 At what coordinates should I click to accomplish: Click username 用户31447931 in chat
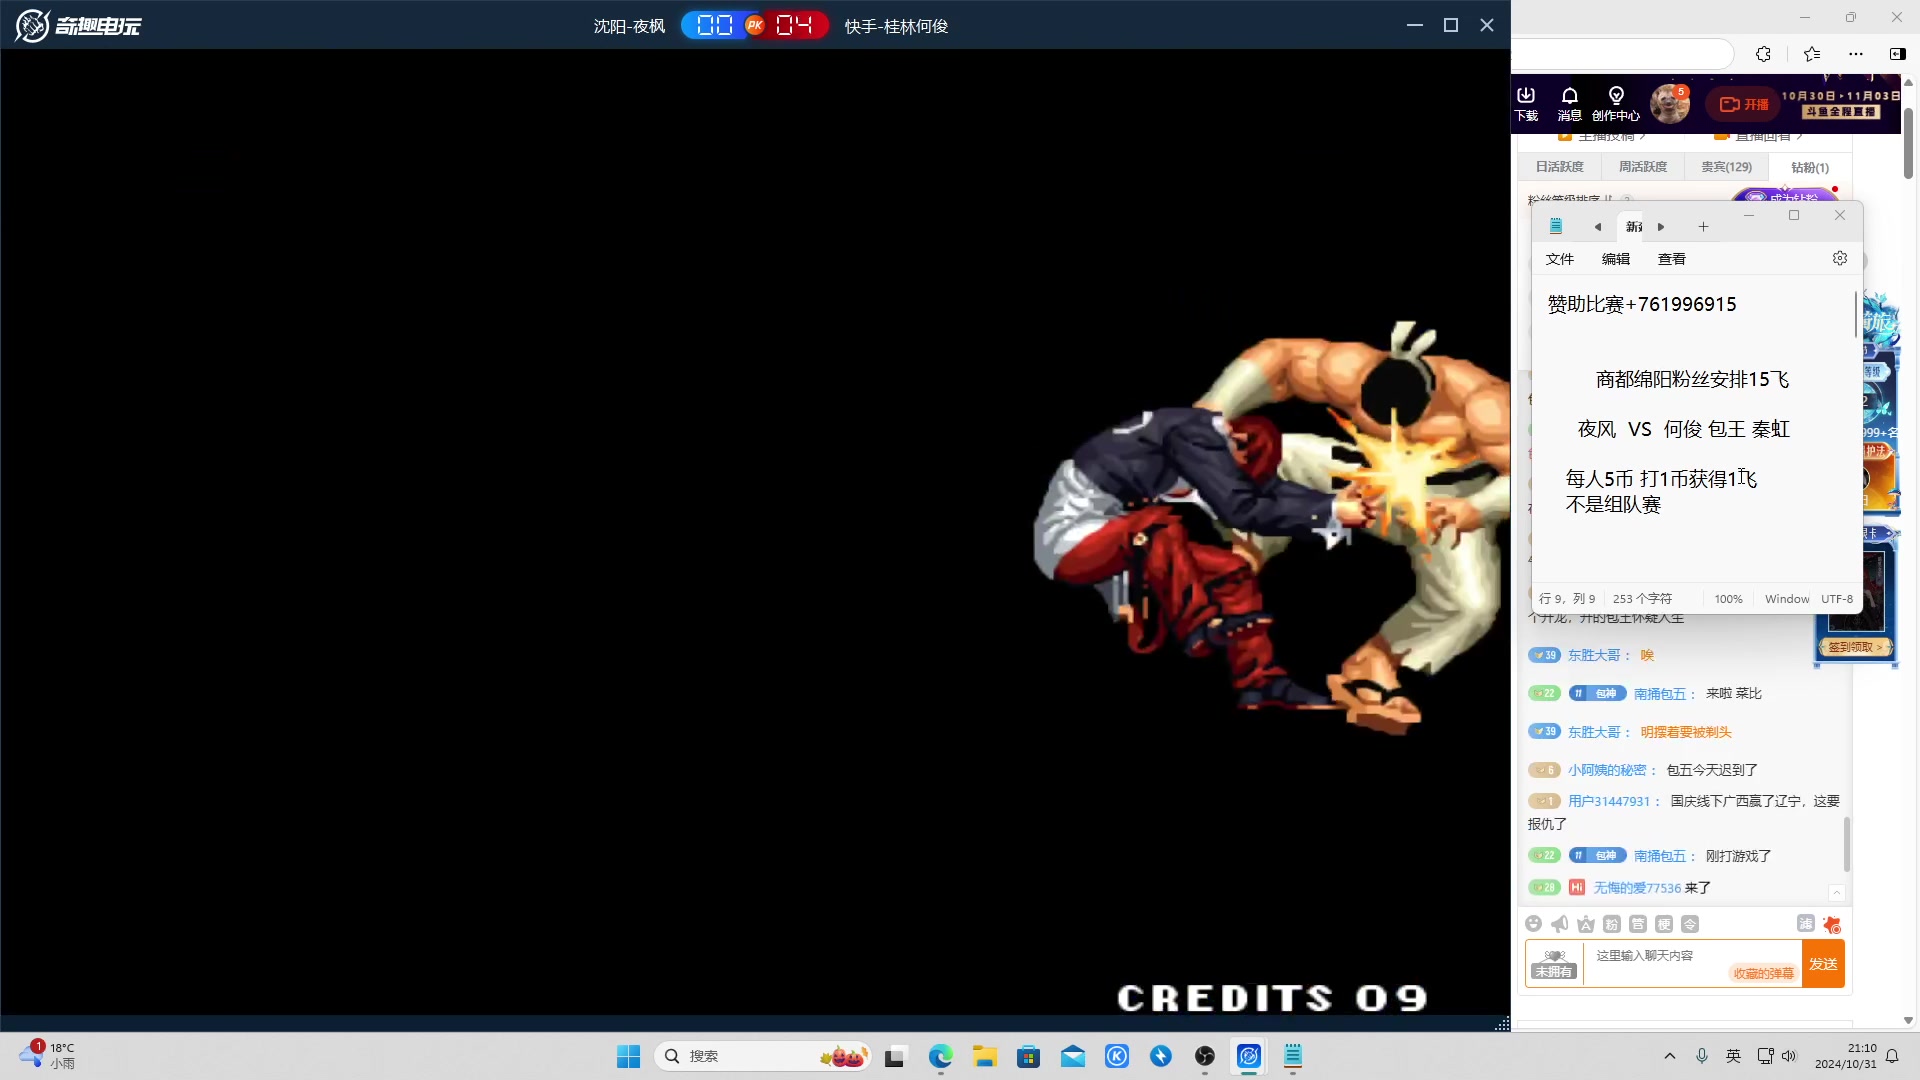(1609, 801)
